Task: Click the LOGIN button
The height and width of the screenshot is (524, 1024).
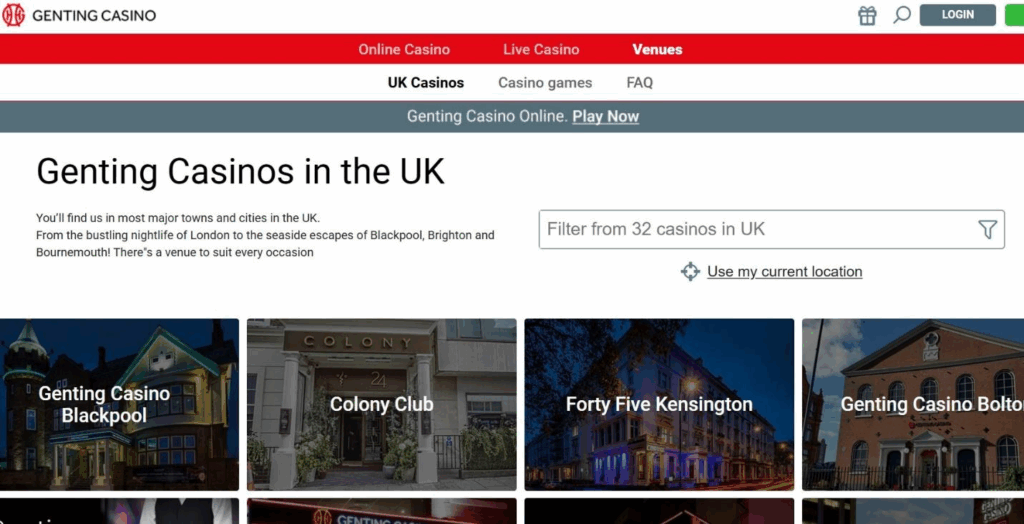Action: click(957, 14)
